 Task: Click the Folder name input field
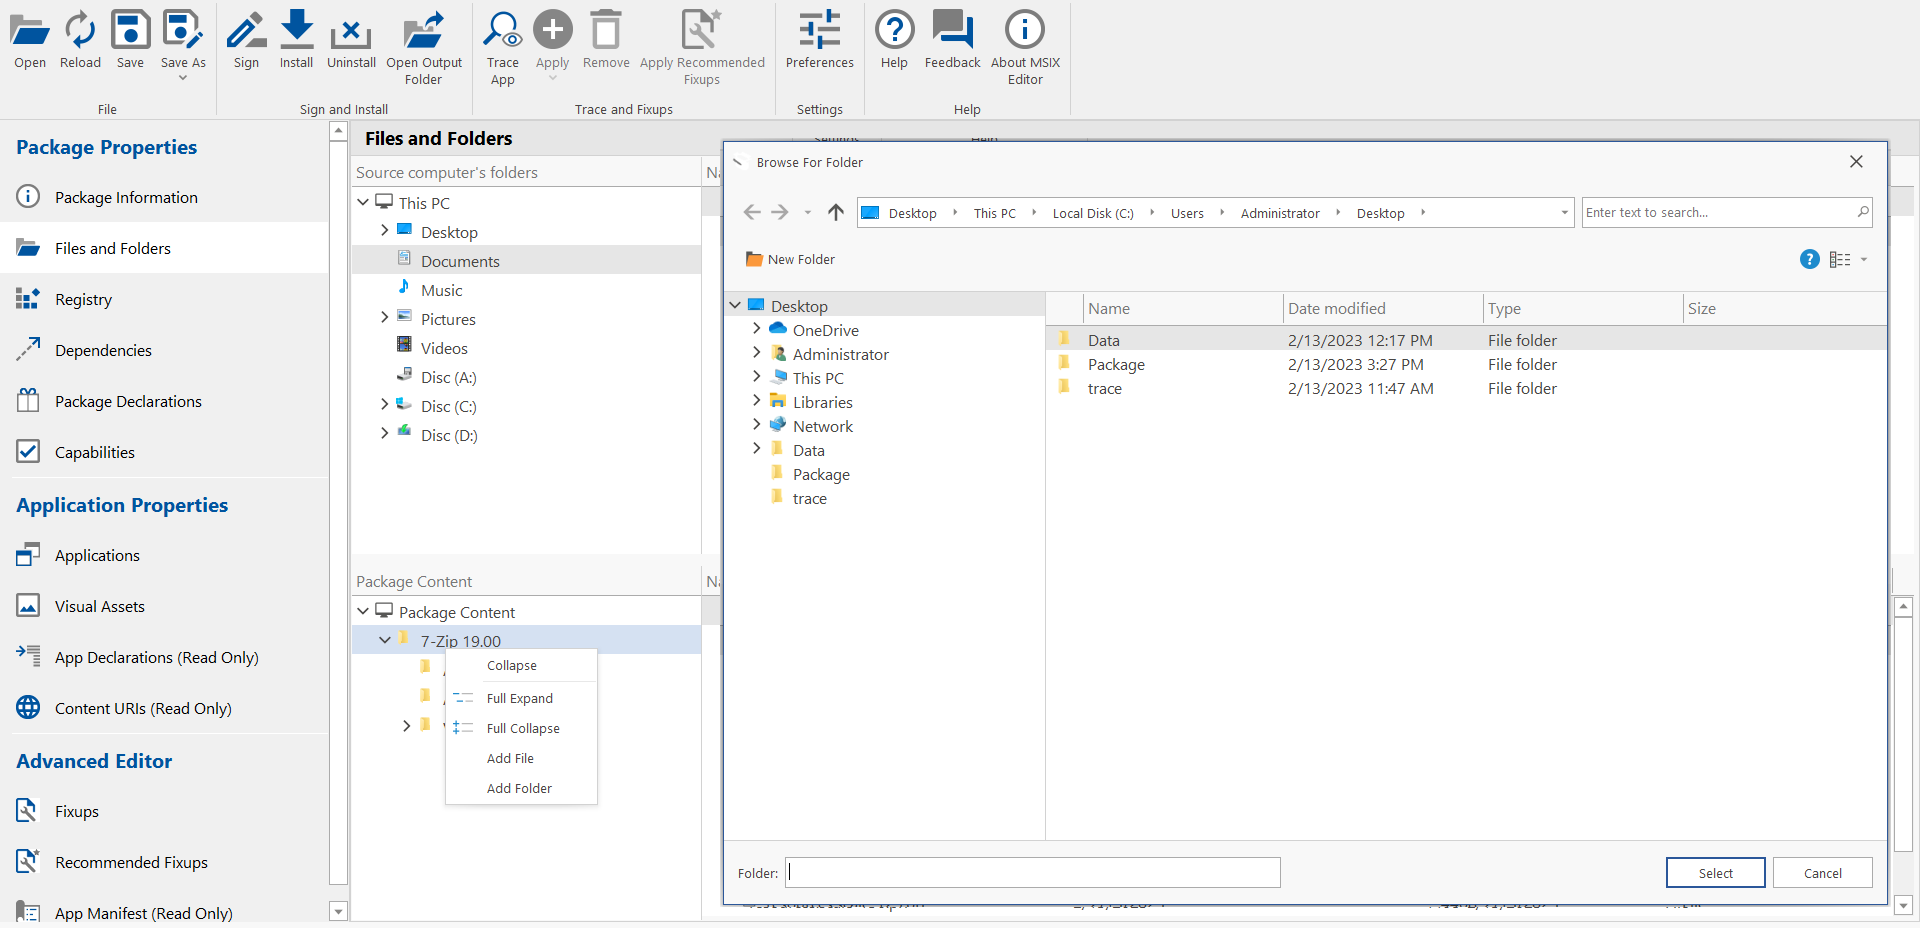(1032, 872)
